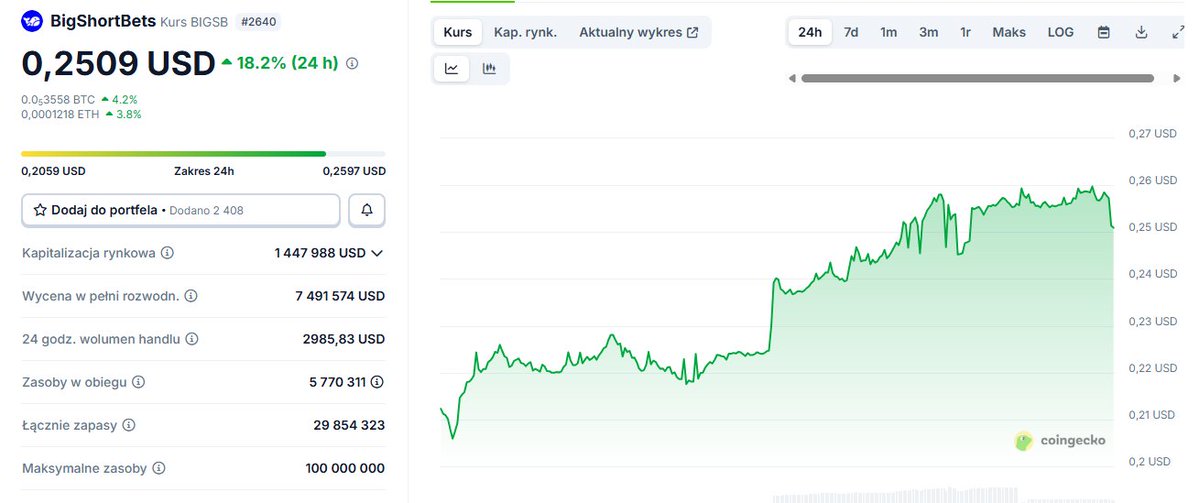Toggle LOG scale on chart
This screenshot has width=1199, height=503.
tap(1061, 32)
